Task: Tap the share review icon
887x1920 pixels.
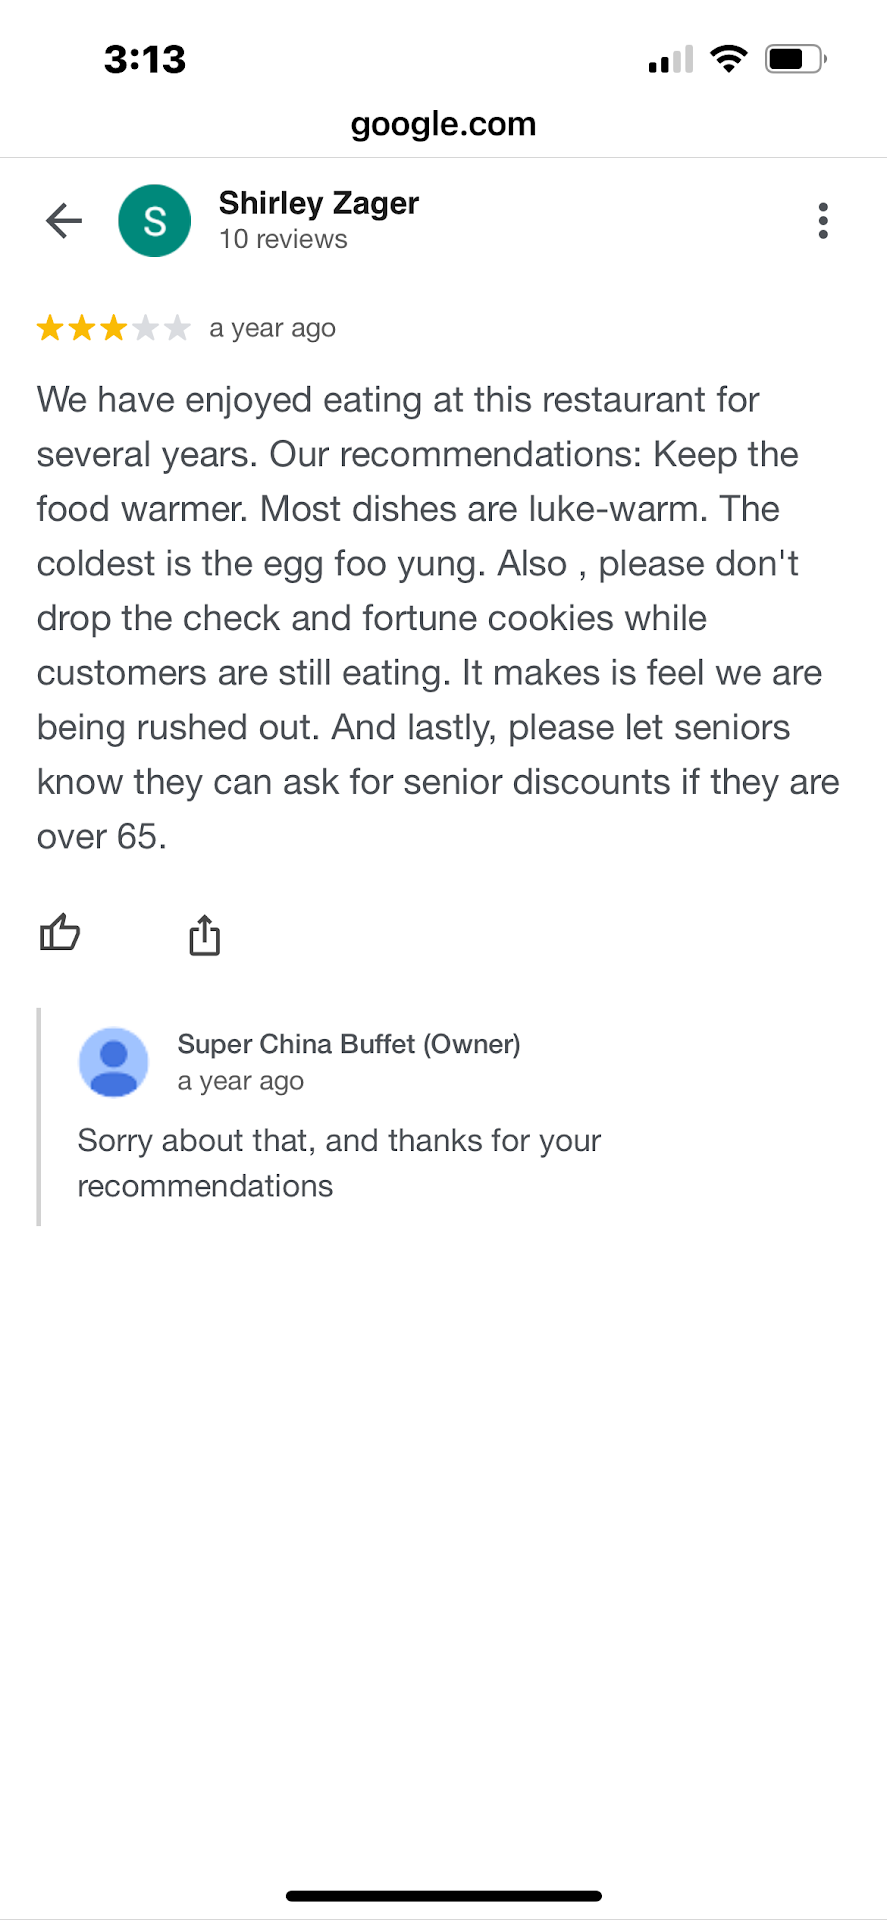Action: (x=205, y=936)
